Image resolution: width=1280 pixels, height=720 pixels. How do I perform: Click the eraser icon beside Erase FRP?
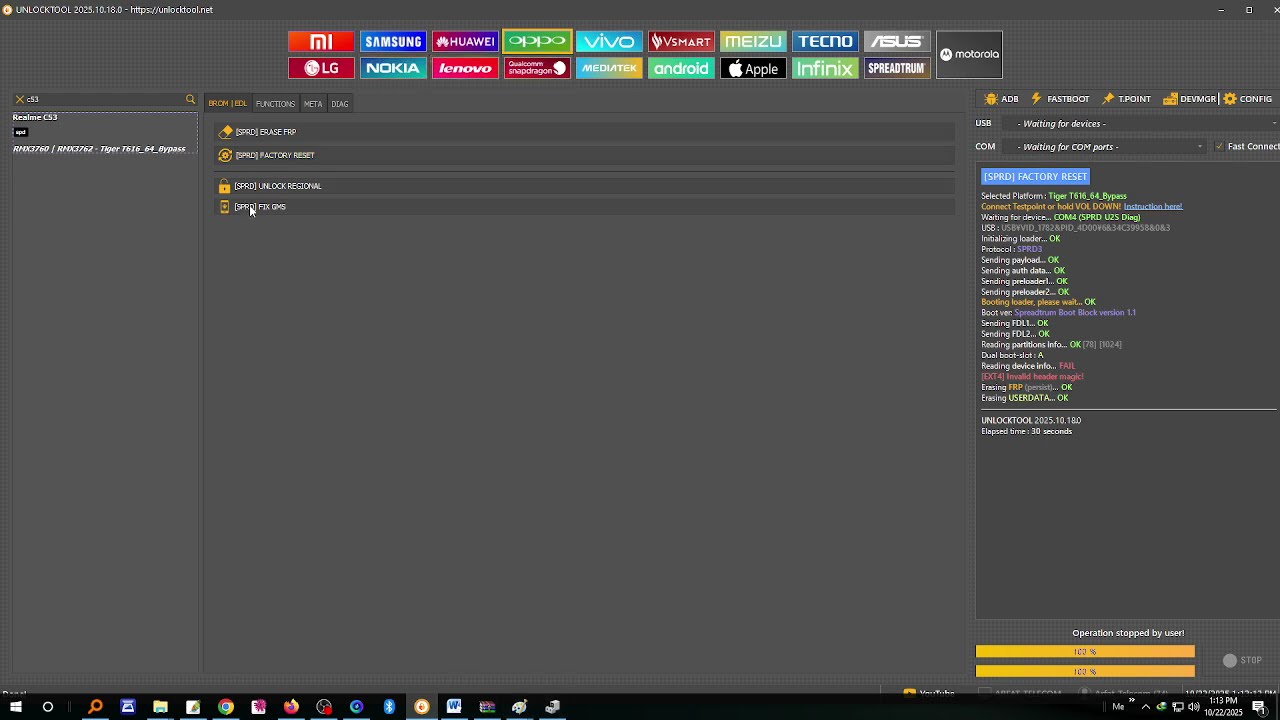(226, 132)
